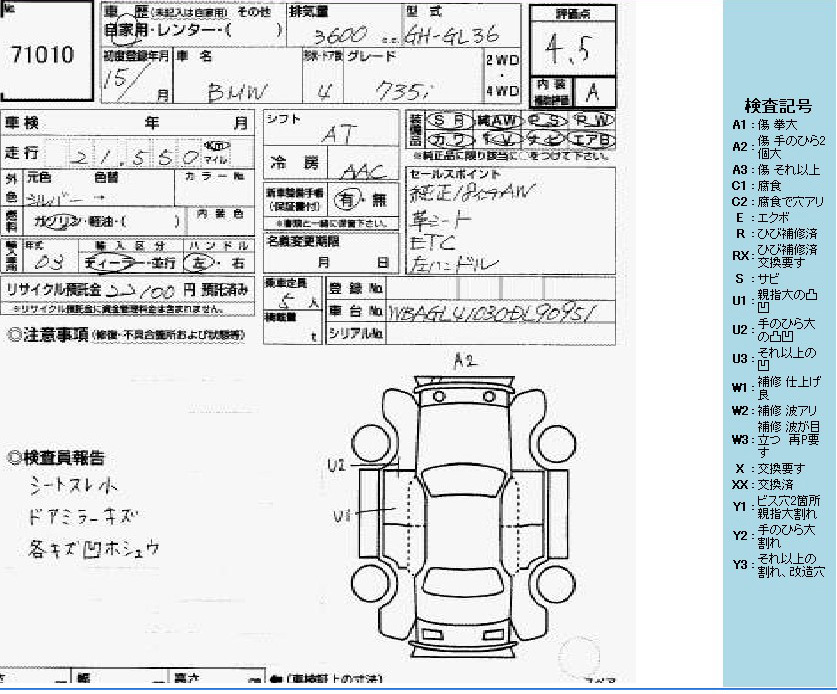The height and width of the screenshot is (694, 837).
Task: Select the 4WD drive label
Action: pyautogui.click(x=502, y=91)
